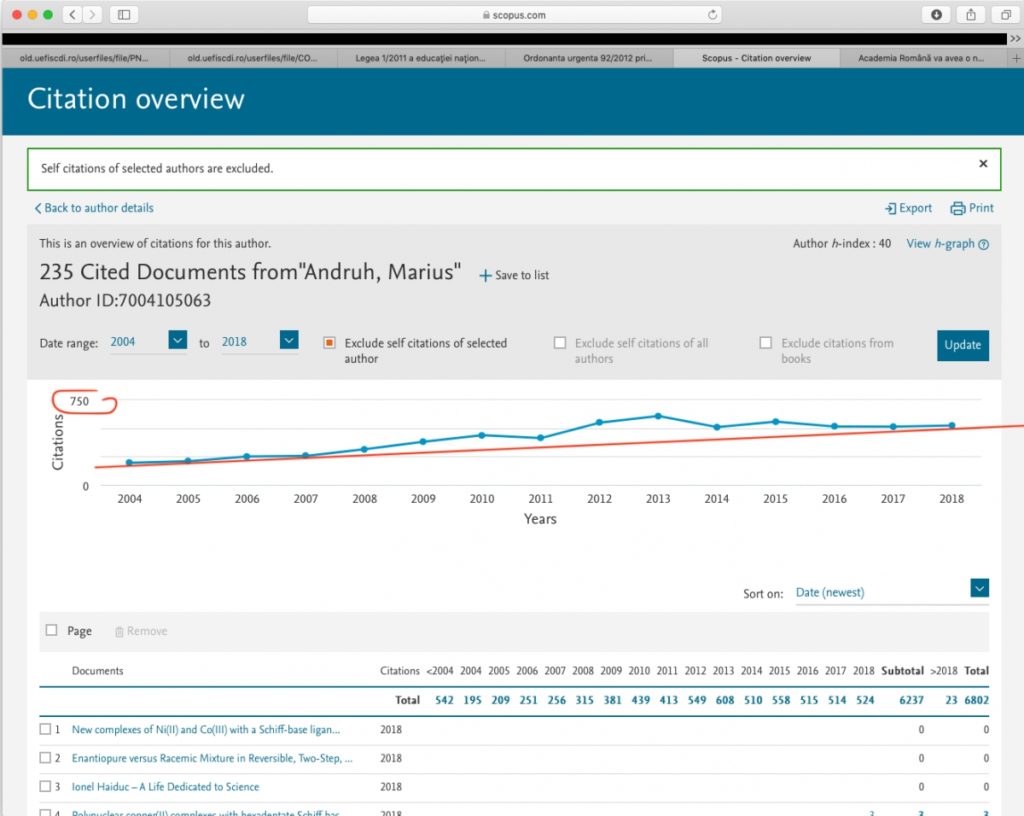1024x816 pixels.
Task: Click the Update button
Action: tap(963, 345)
